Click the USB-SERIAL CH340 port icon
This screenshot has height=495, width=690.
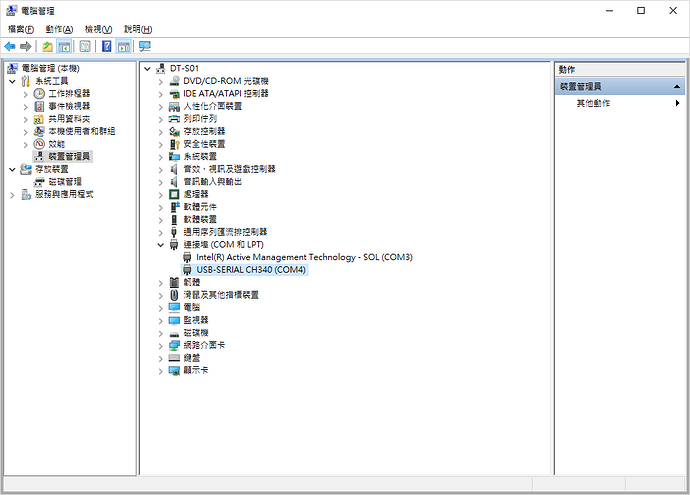(x=187, y=270)
